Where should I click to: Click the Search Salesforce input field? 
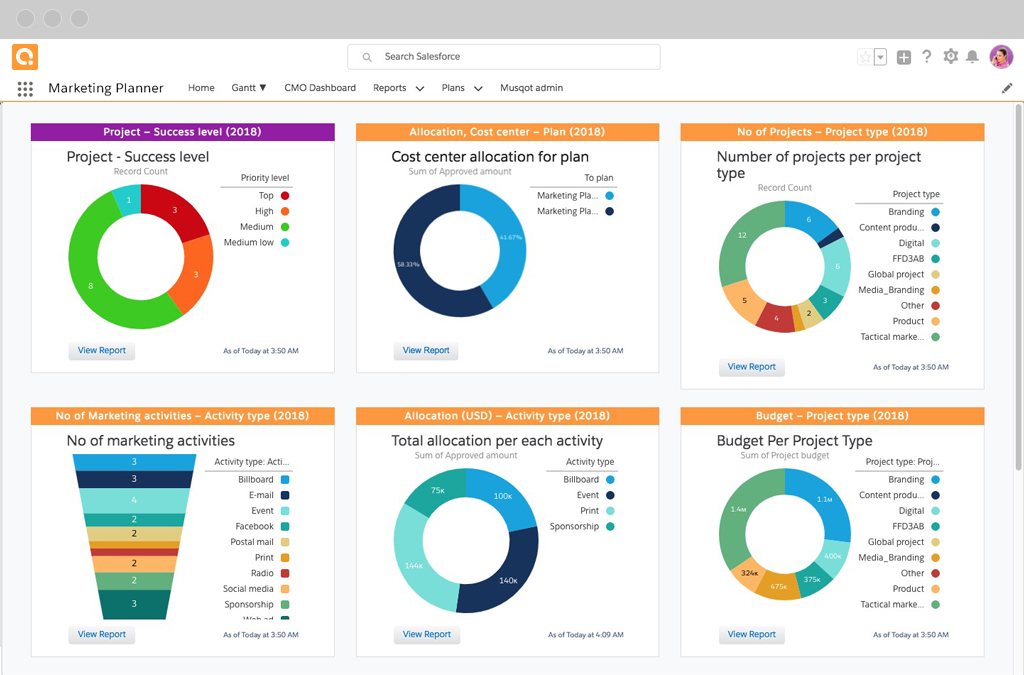pyautogui.click(x=503, y=56)
